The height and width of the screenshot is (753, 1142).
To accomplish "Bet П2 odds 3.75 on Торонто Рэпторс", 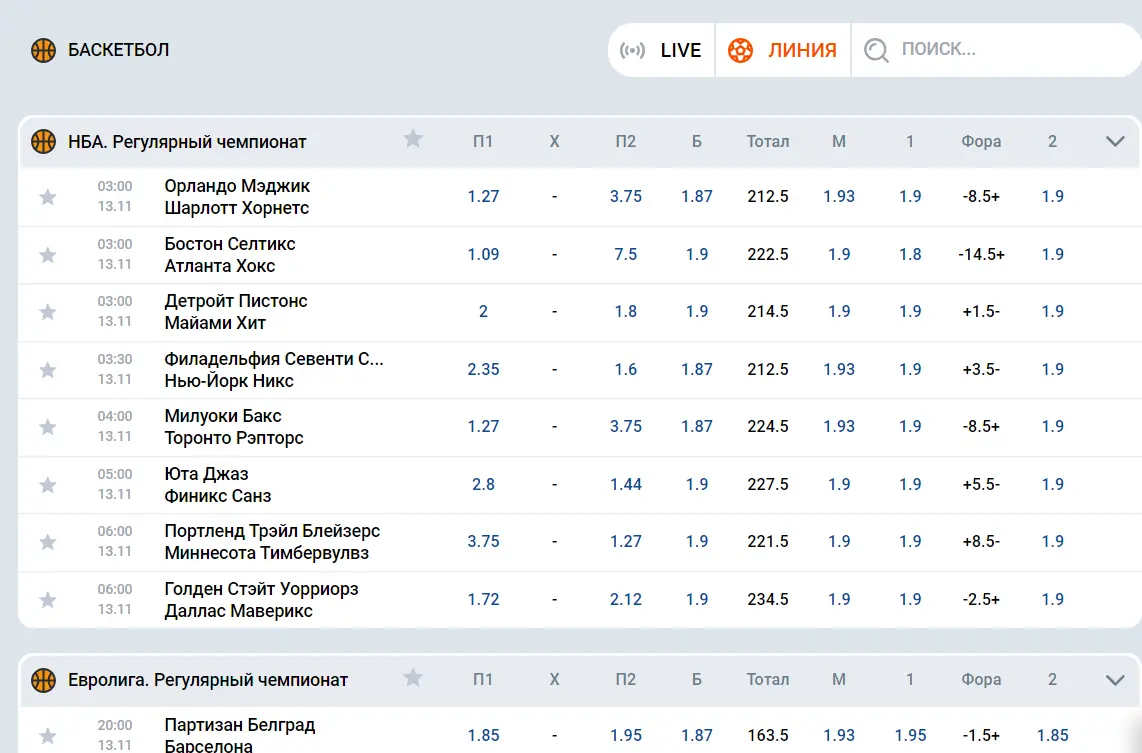I will click(626, 427).
